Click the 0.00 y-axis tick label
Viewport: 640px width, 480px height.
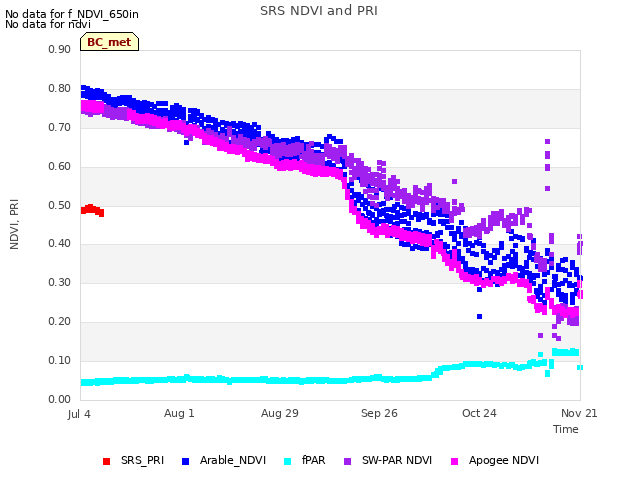pyautogui.click(x=60, y=399)
